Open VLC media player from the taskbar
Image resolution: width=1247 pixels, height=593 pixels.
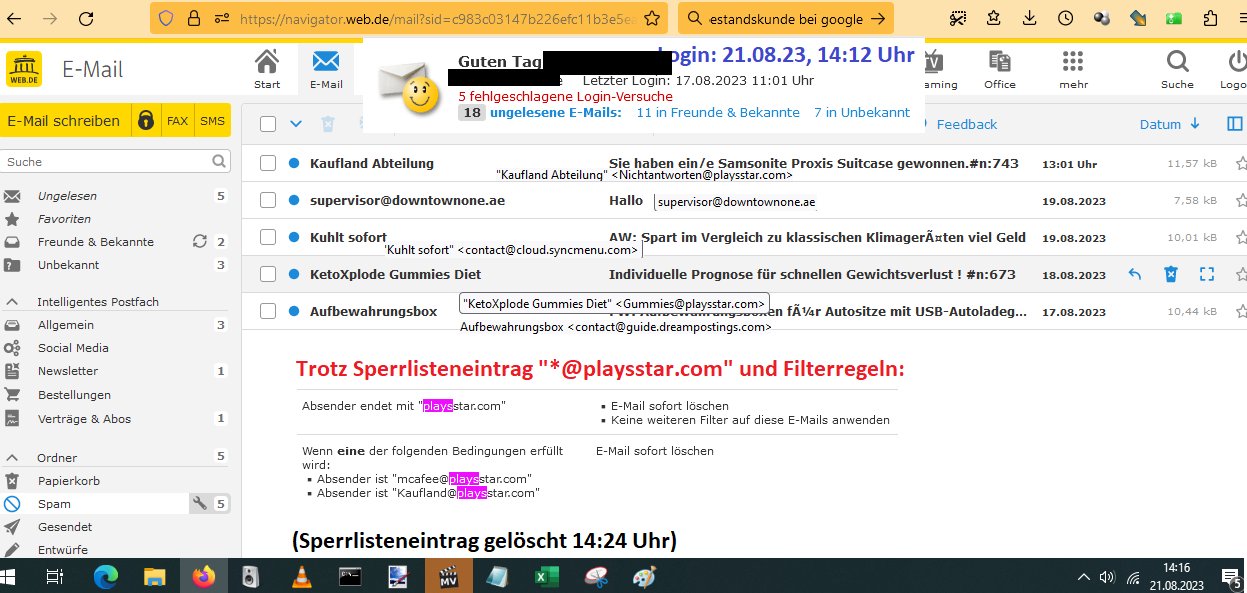pyautogui.click(x=300, y=576)
